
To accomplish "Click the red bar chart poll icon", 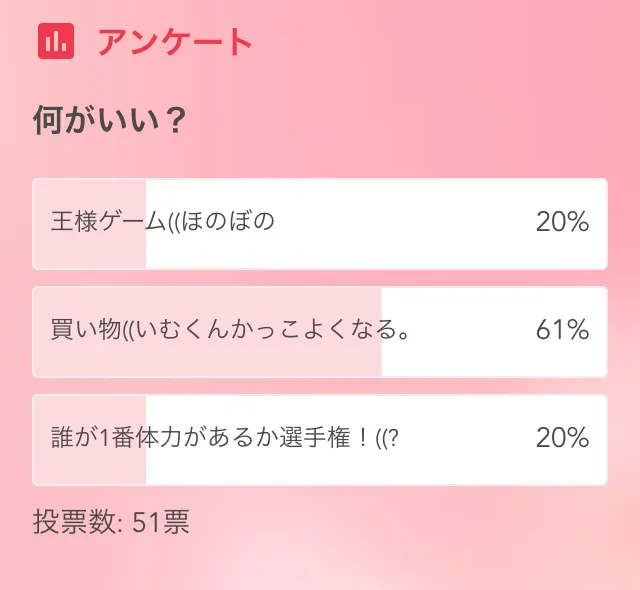I will [56, 41].
